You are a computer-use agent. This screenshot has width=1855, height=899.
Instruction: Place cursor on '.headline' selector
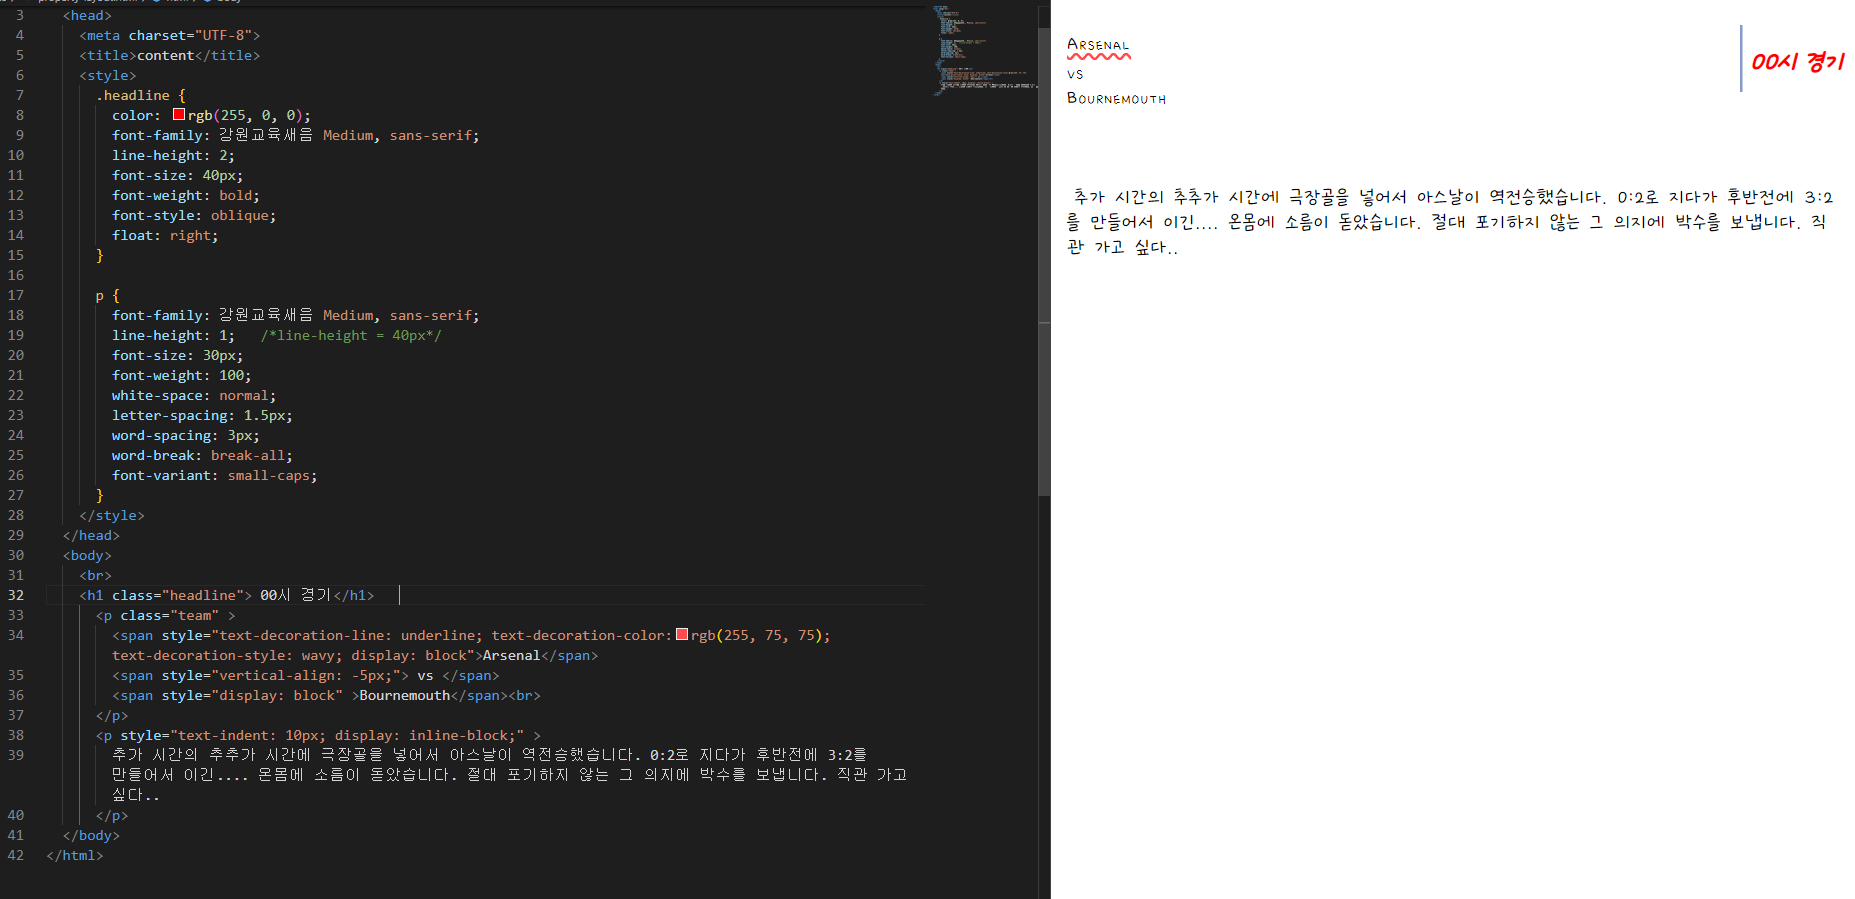(x=133, y=95)
